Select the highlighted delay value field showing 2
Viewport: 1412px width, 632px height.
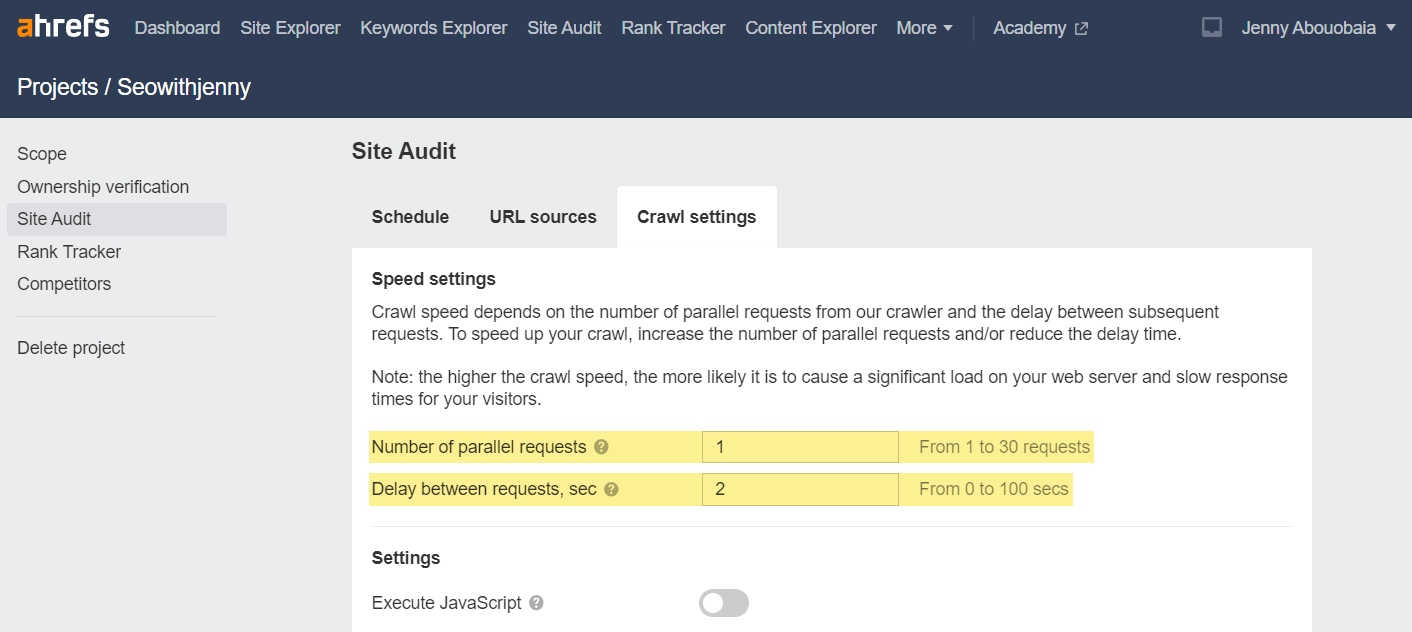[799, 489]
